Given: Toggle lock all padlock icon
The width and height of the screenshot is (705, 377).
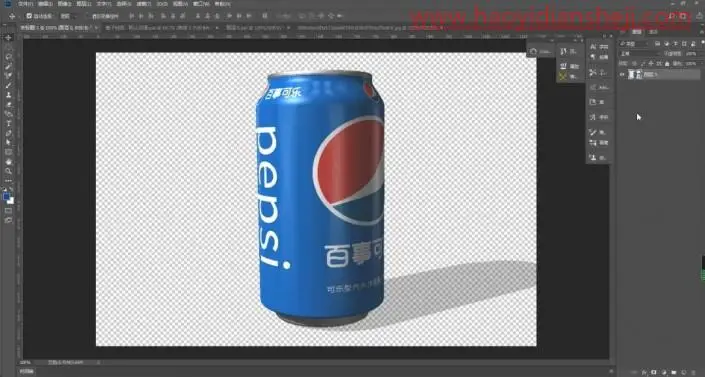Looking at the screenshot, I should [x=667, y=63].
